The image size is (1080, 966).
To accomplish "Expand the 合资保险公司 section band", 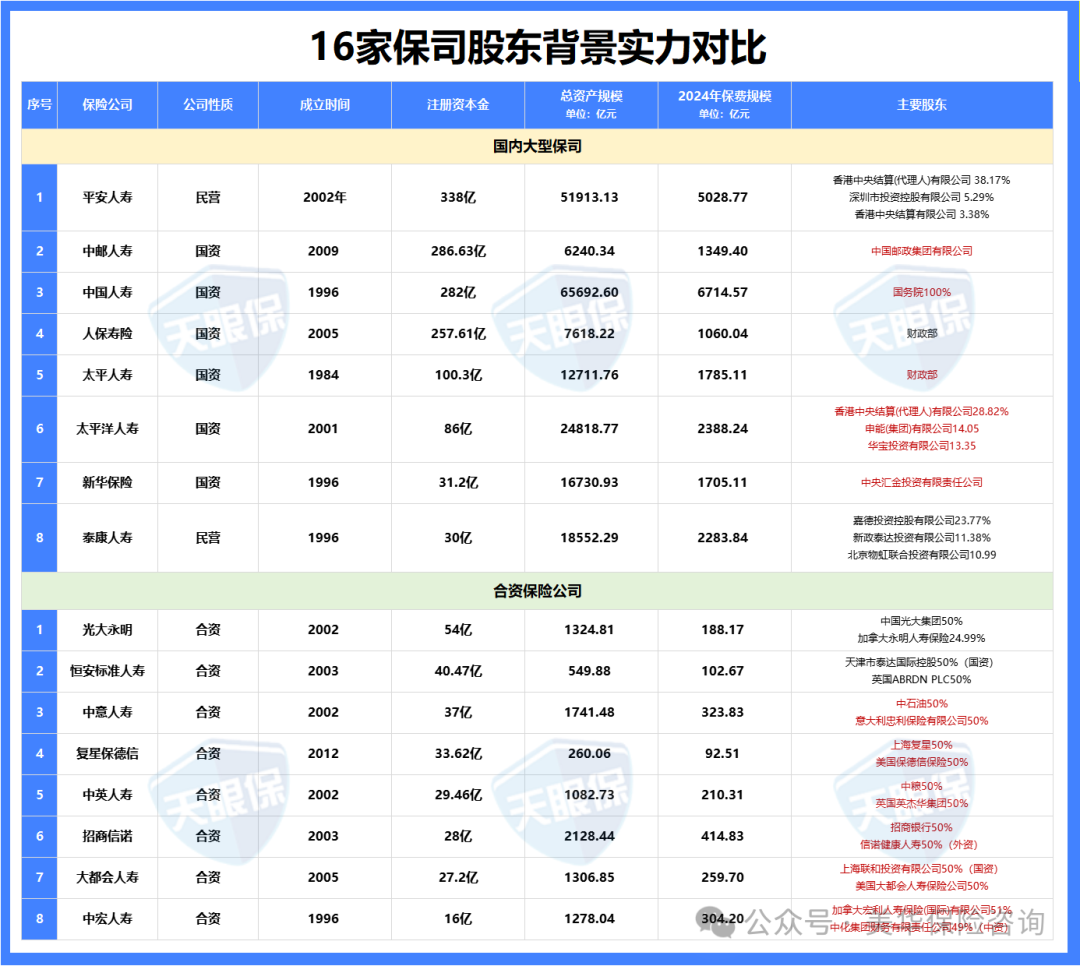I will 540,591.
